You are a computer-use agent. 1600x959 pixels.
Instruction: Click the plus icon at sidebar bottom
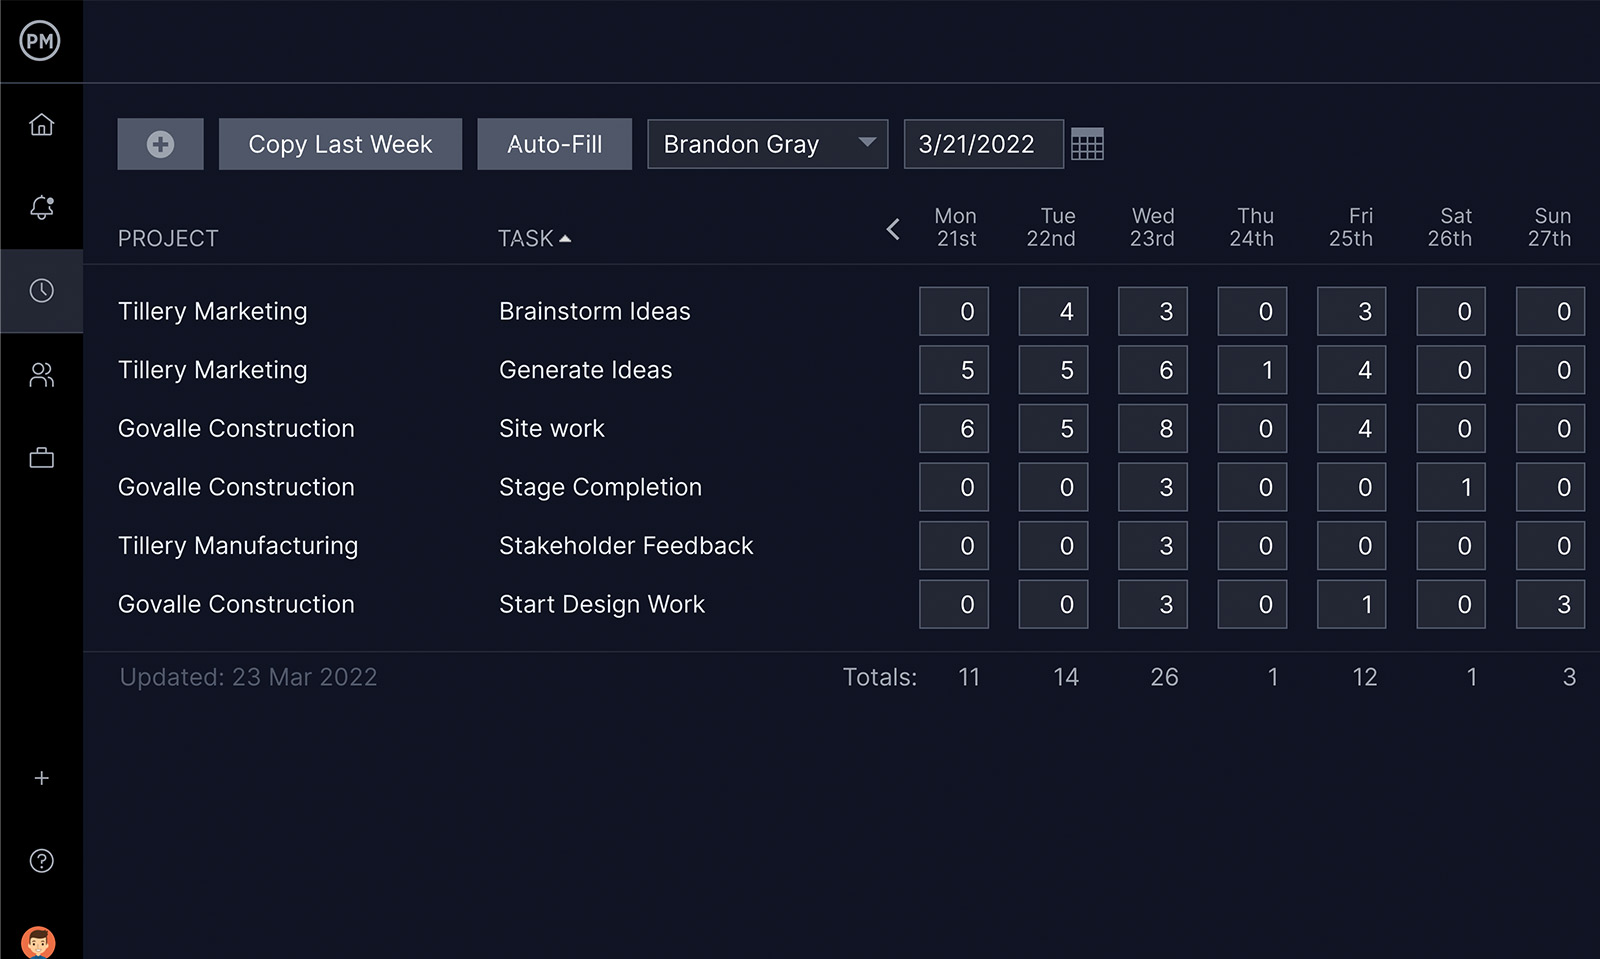(x=41, y=778)
